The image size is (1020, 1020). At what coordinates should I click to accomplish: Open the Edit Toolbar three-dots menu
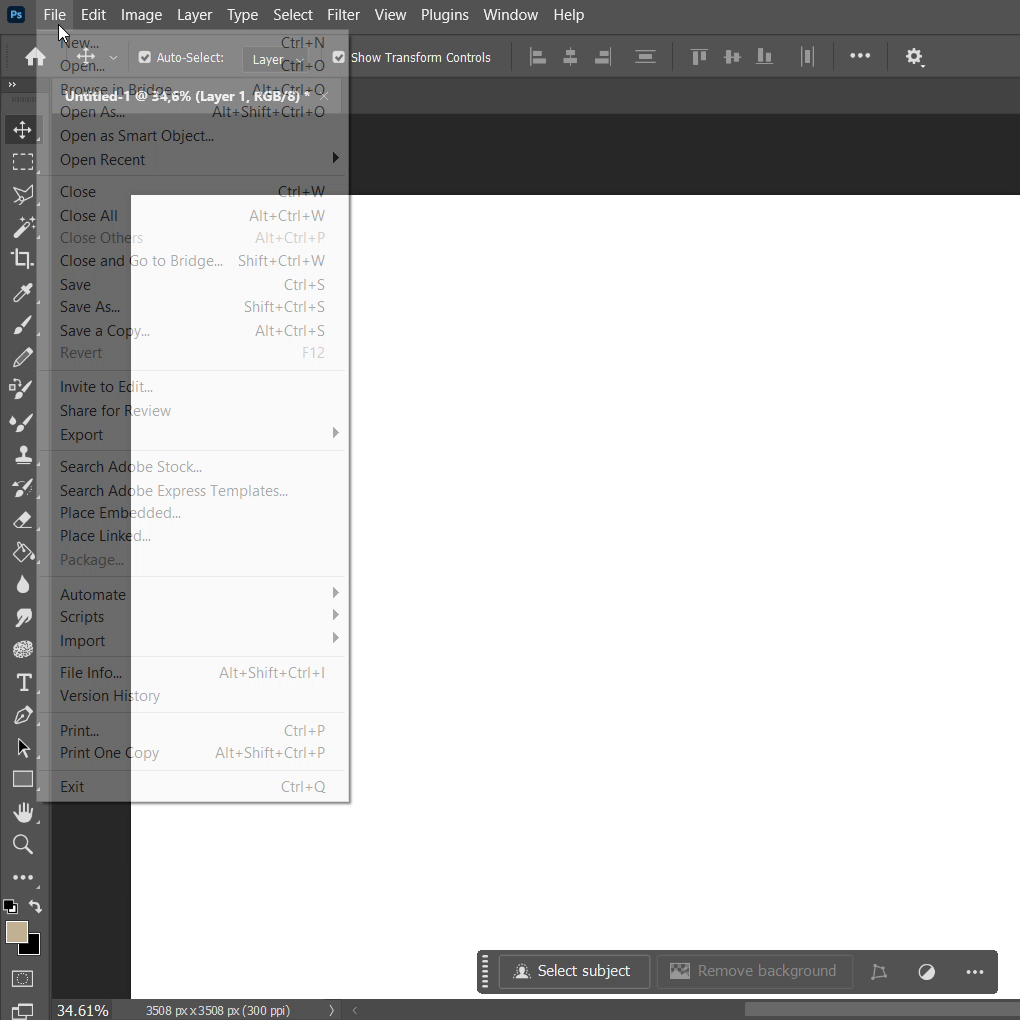pyautogui.click(x=23, y=878)
